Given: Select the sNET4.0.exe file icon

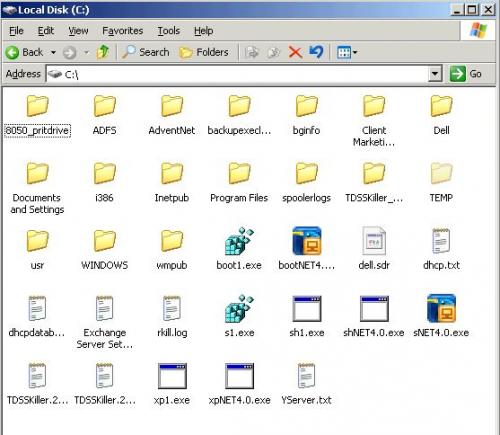Looking at the screenshot, I should 441,308.
